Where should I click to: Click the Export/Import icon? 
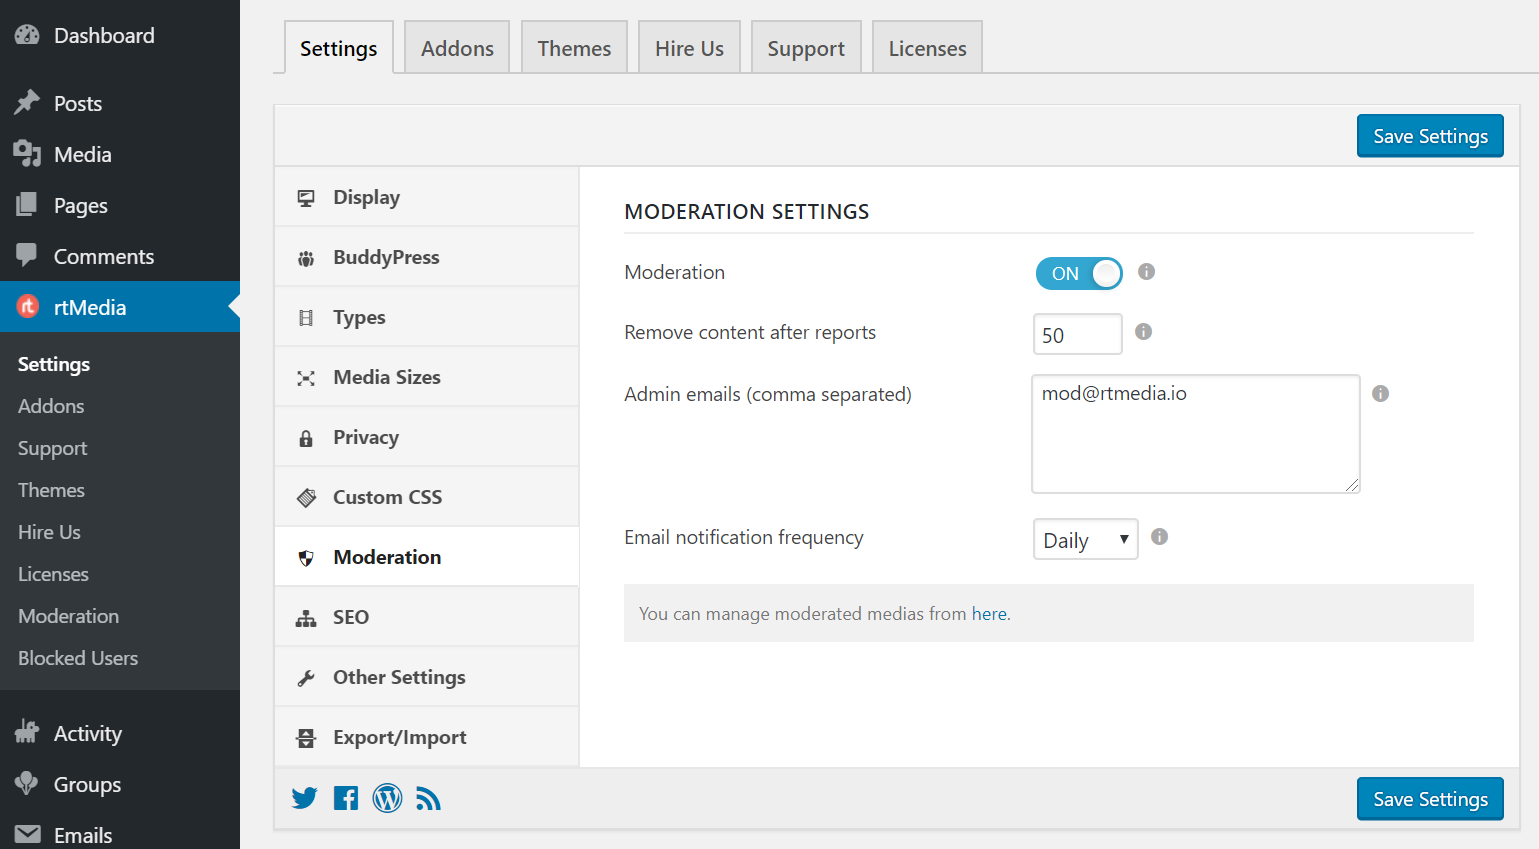[307, 737]
